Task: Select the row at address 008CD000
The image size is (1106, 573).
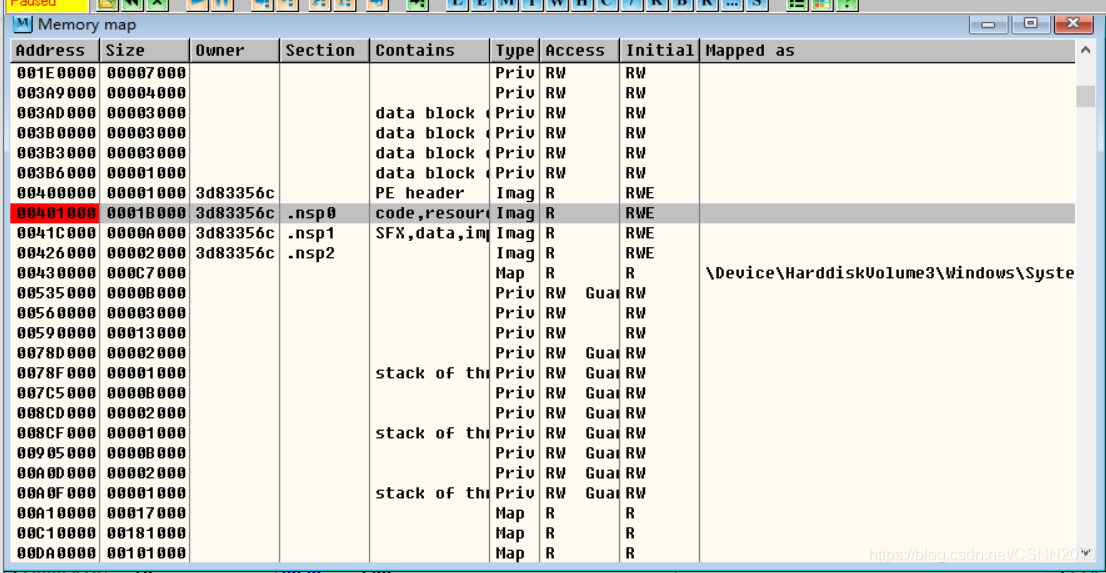Action: point(543,413)
